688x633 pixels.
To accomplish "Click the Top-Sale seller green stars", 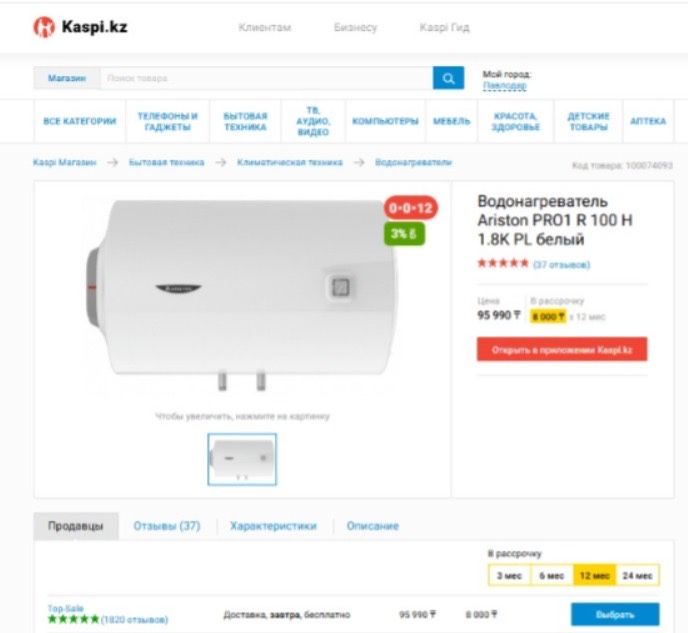I will 73,619.
